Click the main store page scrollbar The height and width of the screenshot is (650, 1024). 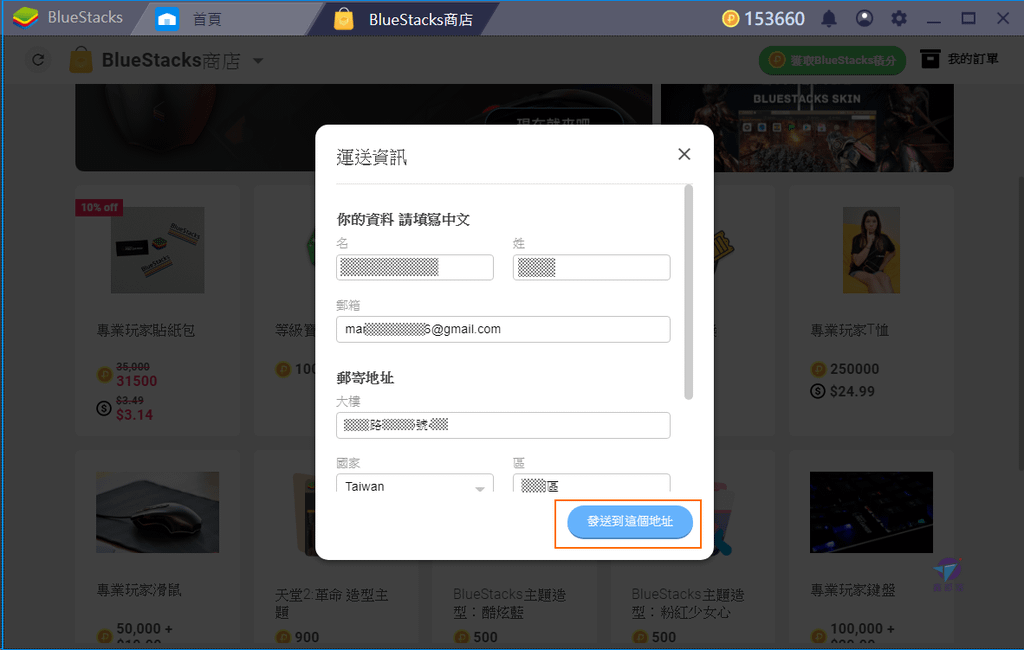click(1020, 323)
